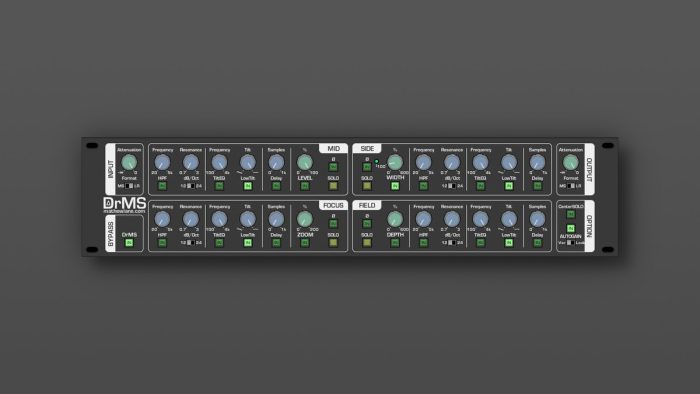Adjust the SIDE WIDTH knob
The height and width of the screenshot is (394, 700).
[395, 162]
